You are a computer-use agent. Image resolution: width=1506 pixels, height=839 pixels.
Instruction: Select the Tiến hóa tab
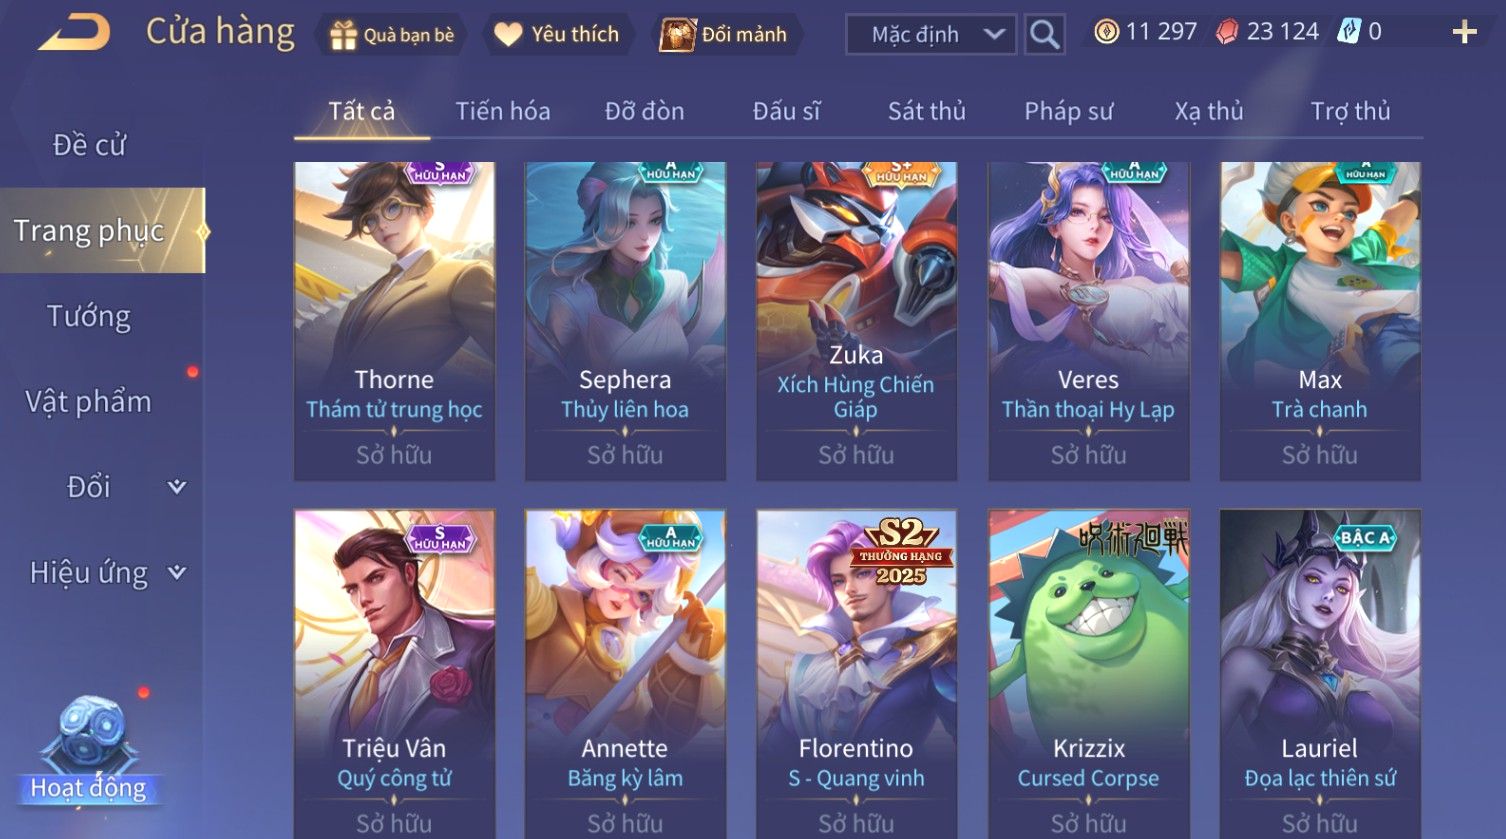coord(503,111)
